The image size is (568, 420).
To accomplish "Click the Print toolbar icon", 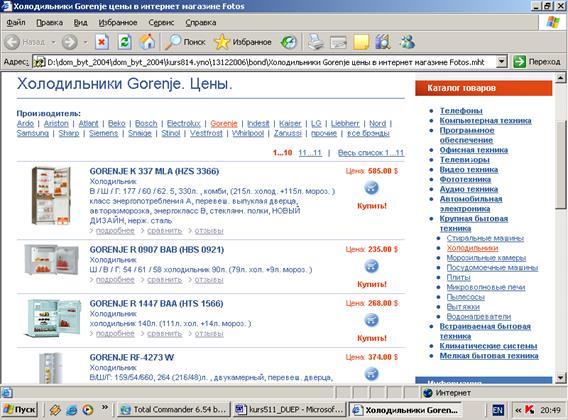I will (x=316, y=42).
